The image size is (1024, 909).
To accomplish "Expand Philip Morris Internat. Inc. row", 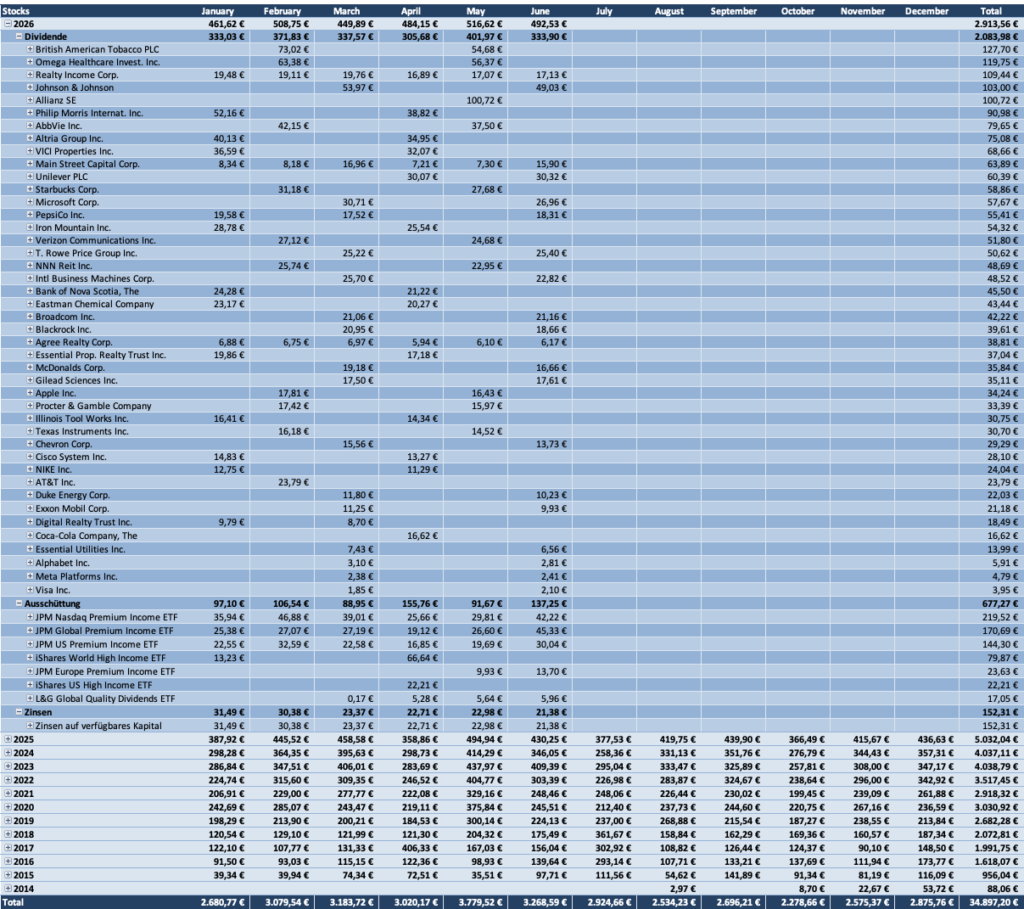I will [x=30, y=113].
